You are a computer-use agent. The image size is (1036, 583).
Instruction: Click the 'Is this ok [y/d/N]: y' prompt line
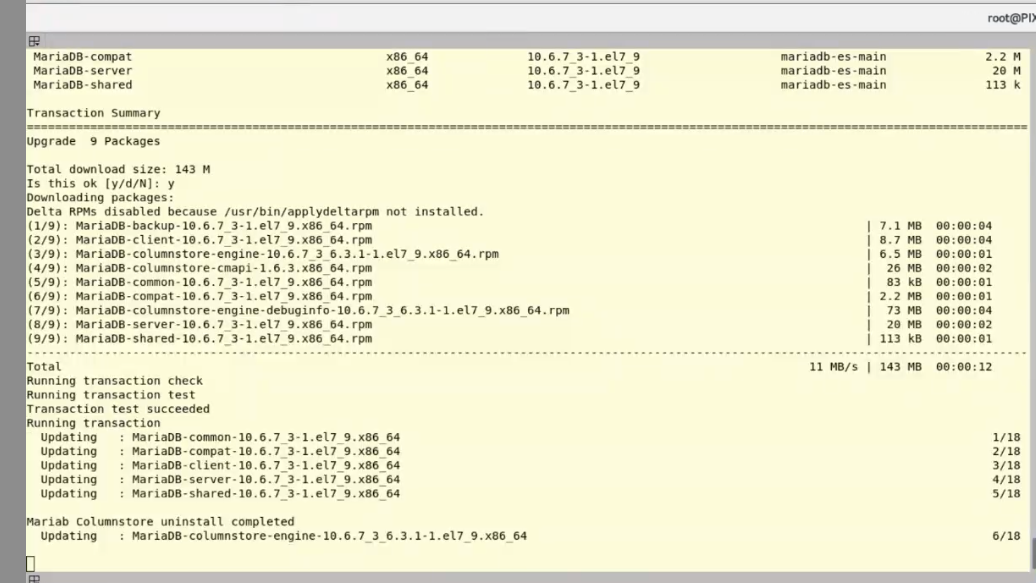tap(100, 184)
